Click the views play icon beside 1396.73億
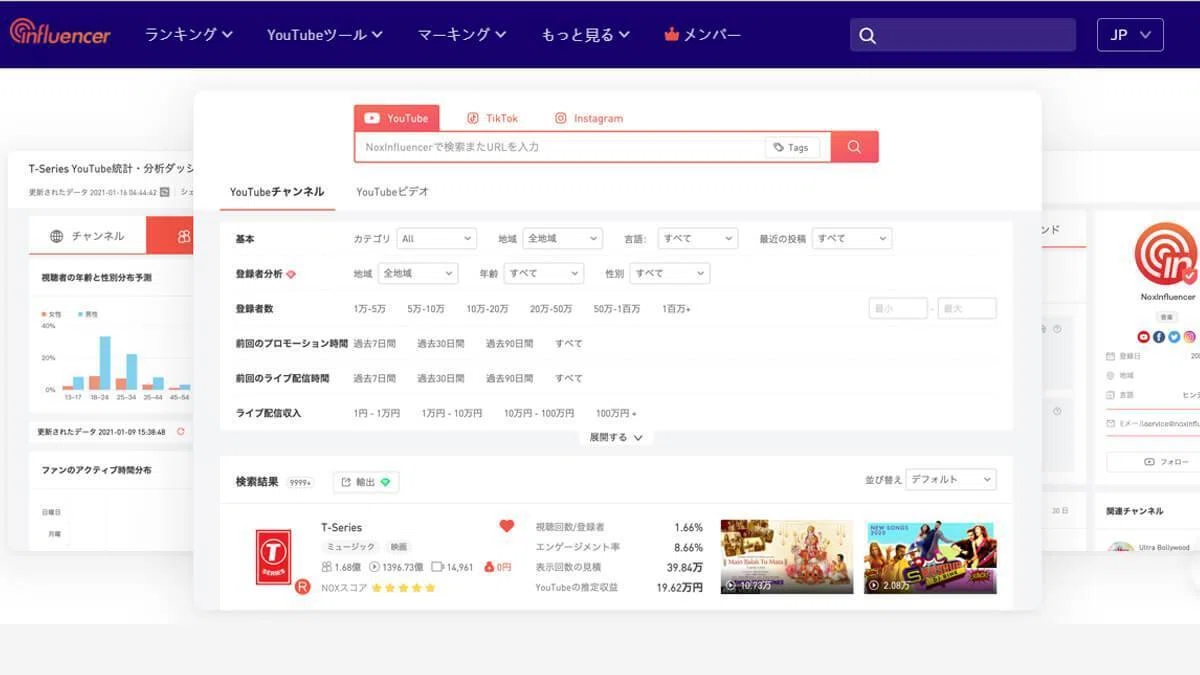This screenshot has width=1200, height=675. point(373,567)
